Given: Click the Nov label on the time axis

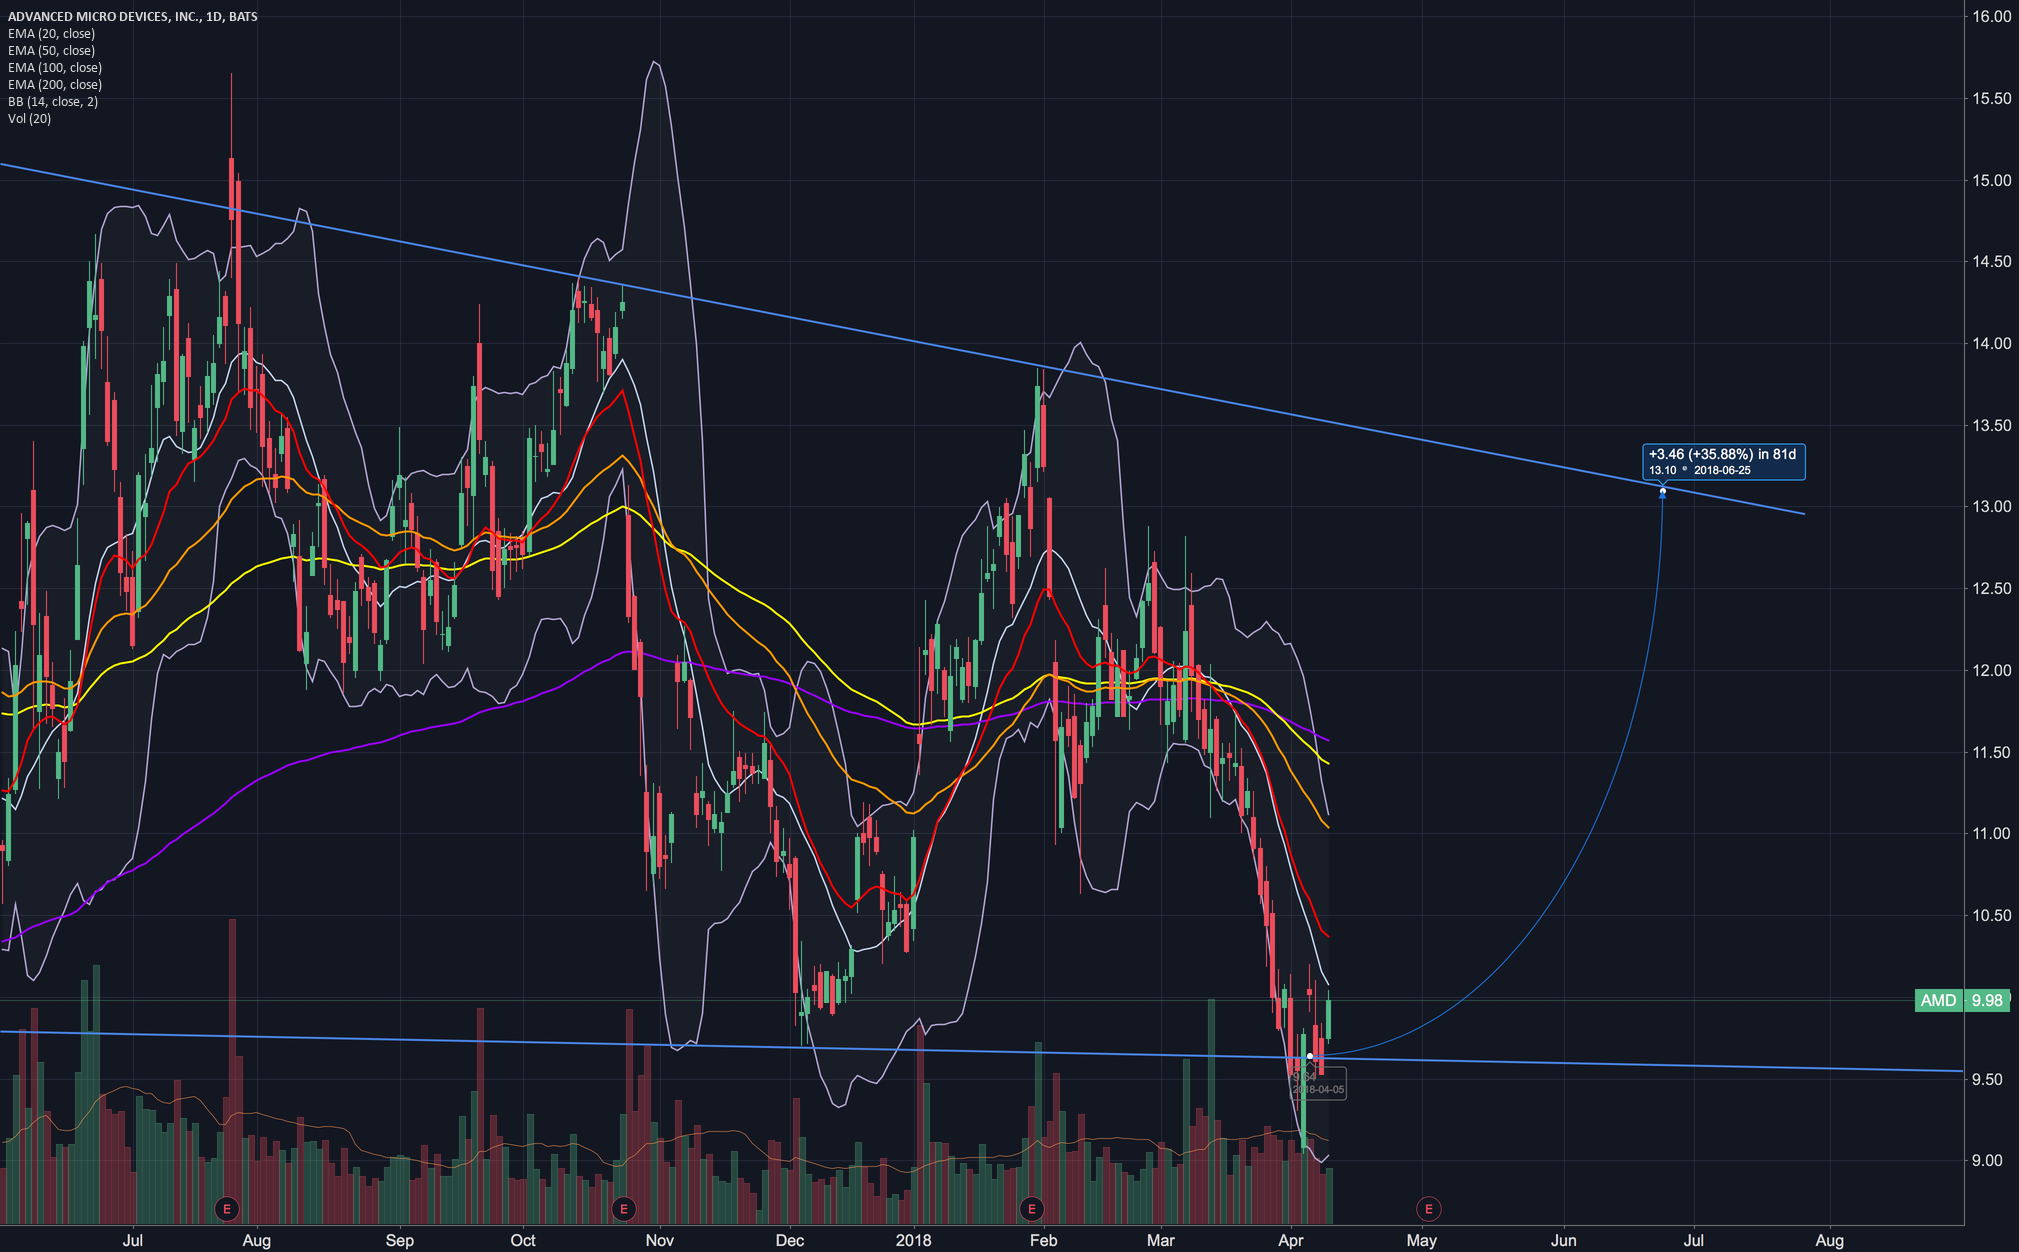Looking at the screenshot, I should tap(659, 1240).
